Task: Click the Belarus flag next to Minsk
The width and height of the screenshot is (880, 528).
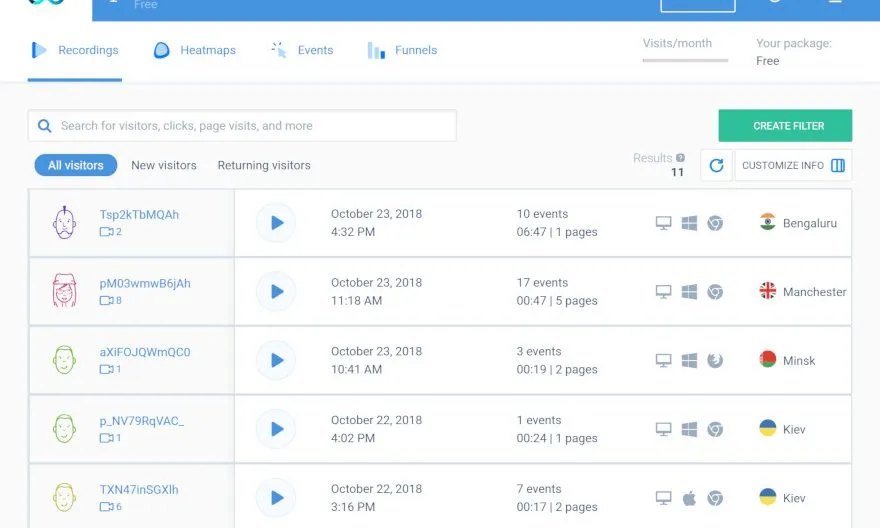Action: (x=767, y=359)
